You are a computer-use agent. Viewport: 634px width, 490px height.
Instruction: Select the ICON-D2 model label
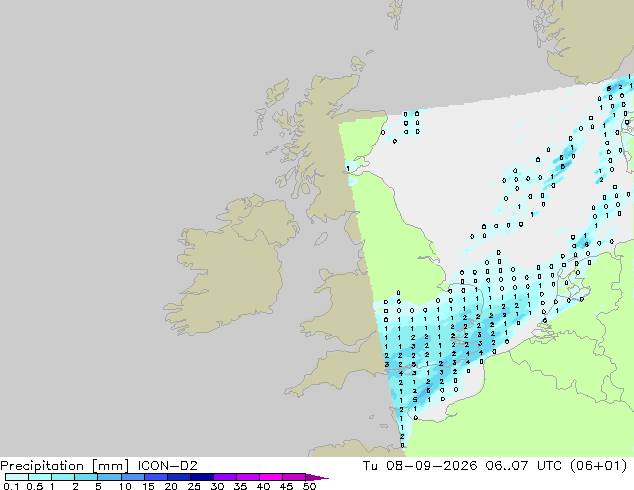coord(167,466)
